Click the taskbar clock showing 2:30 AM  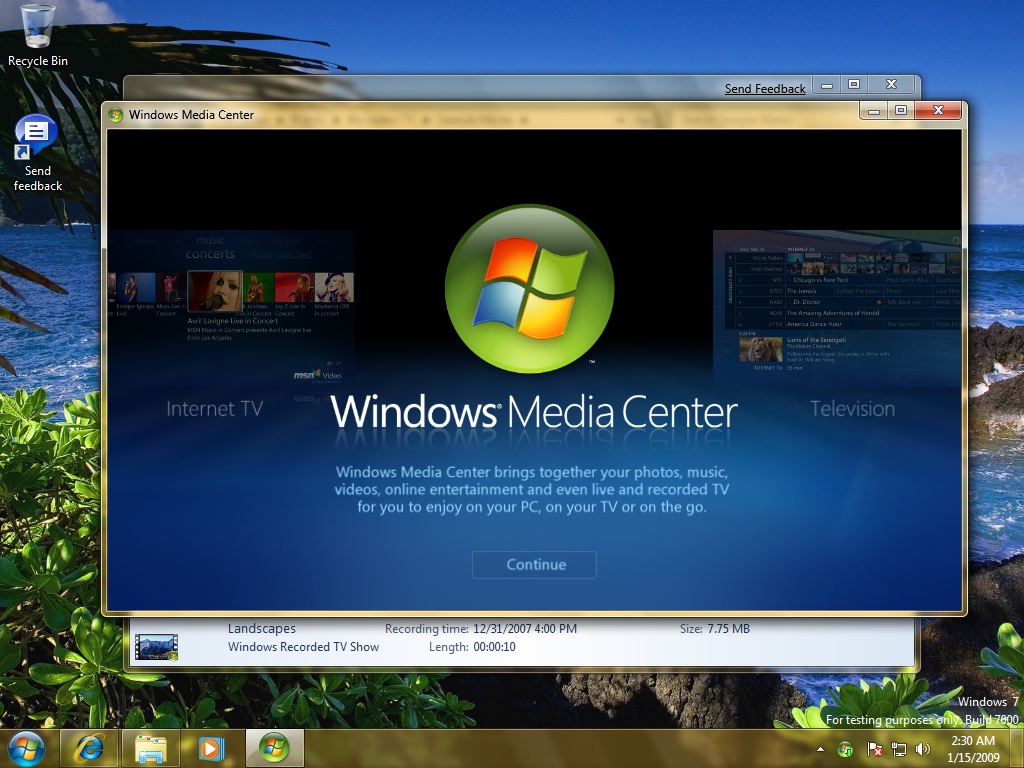973,749
